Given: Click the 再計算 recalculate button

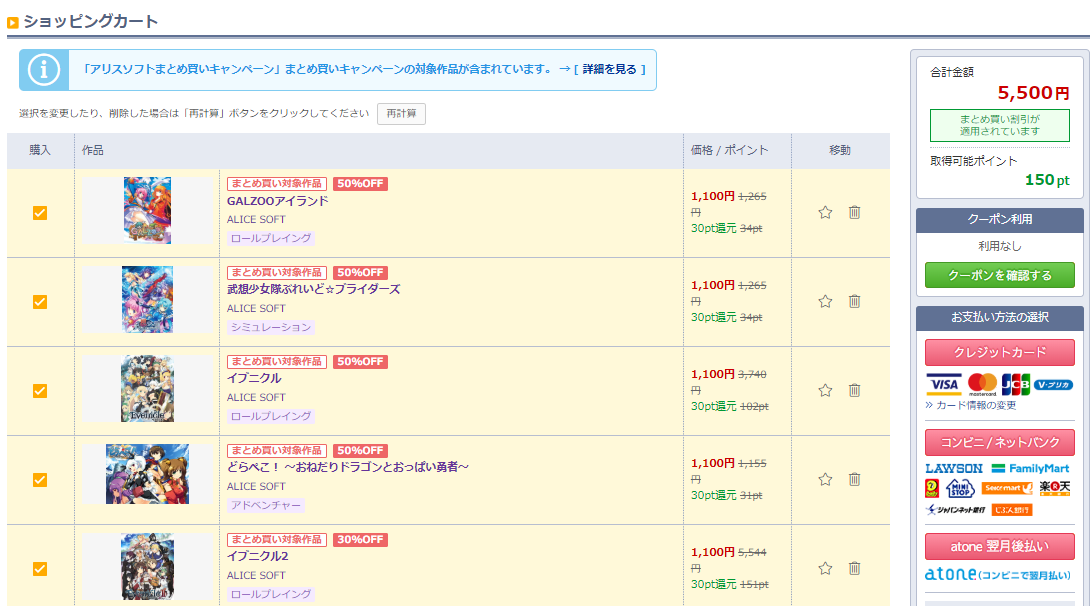Looking at the screenshot, I should pyautogui.click(x=401, y=114).
